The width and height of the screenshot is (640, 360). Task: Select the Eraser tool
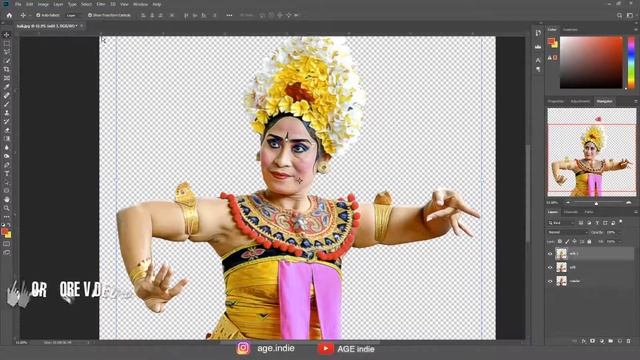(x=7, y=130)
